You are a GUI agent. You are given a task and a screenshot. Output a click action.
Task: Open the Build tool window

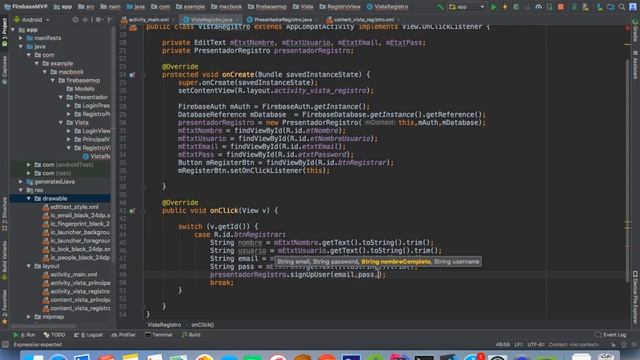coord(191,335)
